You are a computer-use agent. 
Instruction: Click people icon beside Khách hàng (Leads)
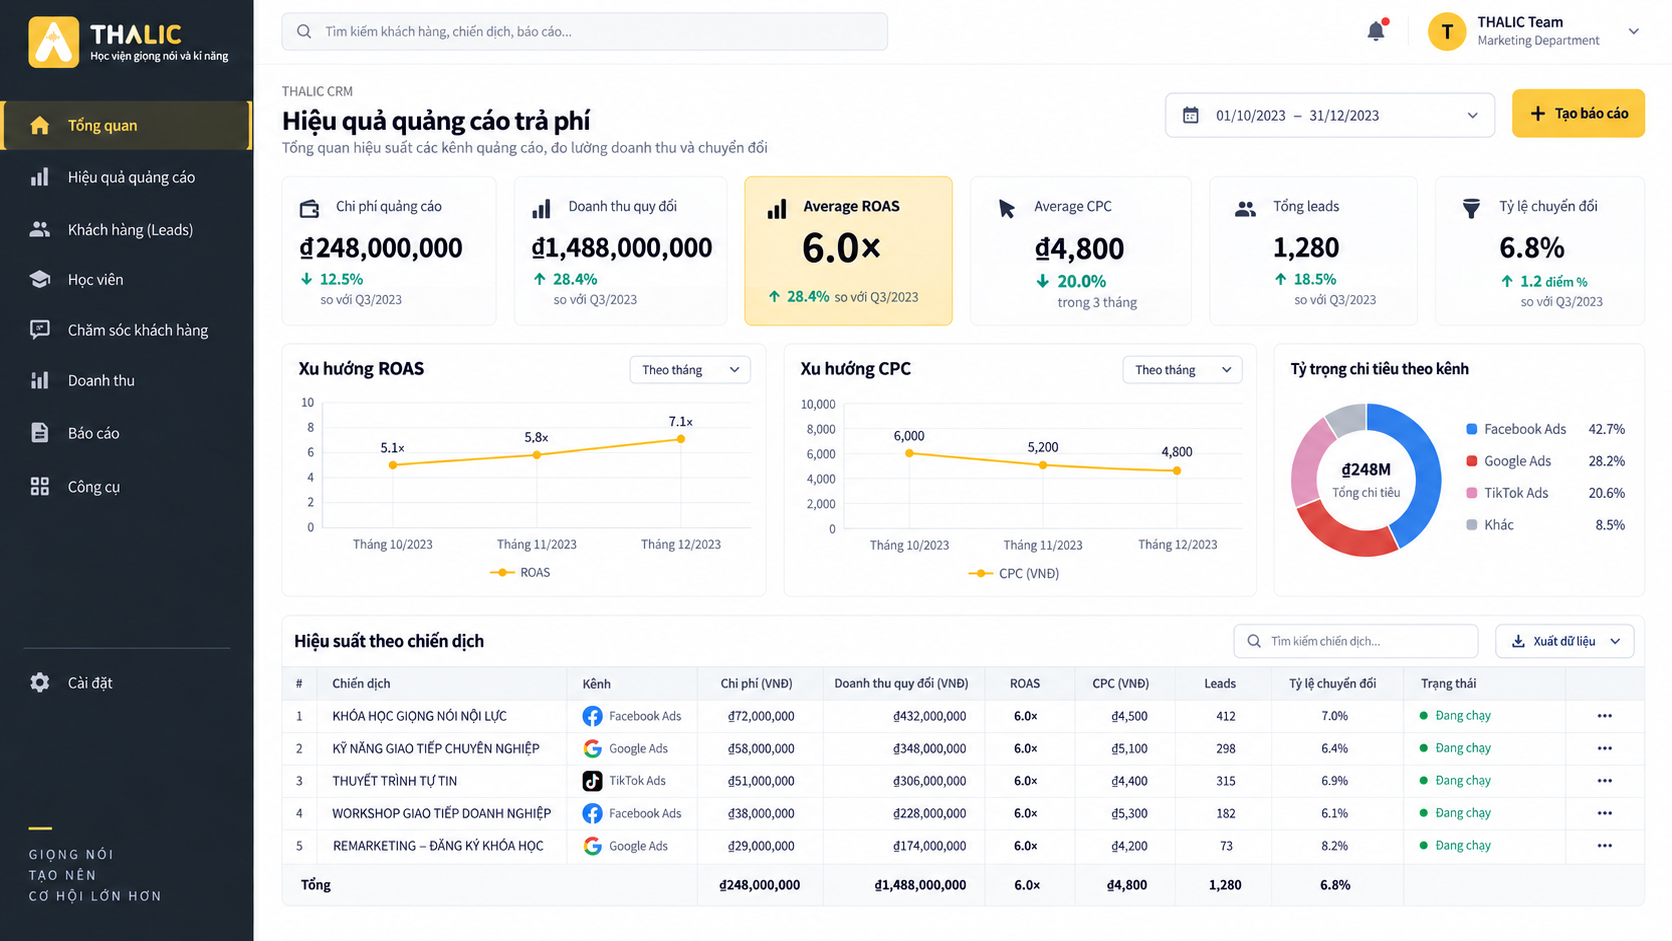39,229
